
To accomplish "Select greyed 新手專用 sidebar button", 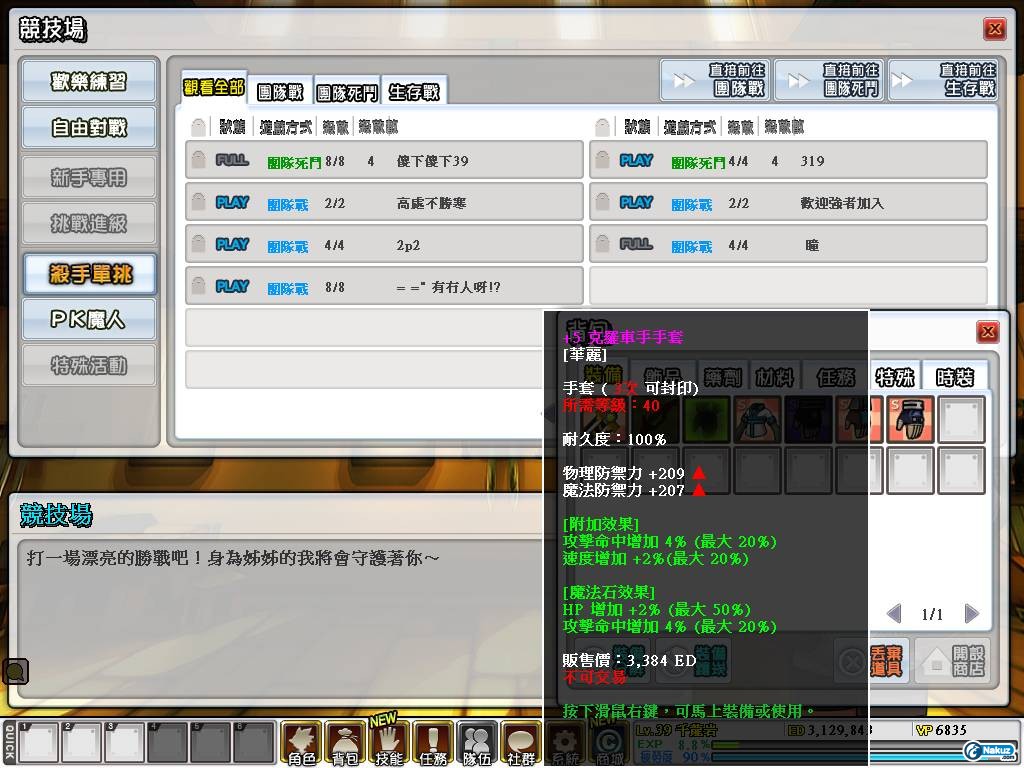I will pos(89,177).
